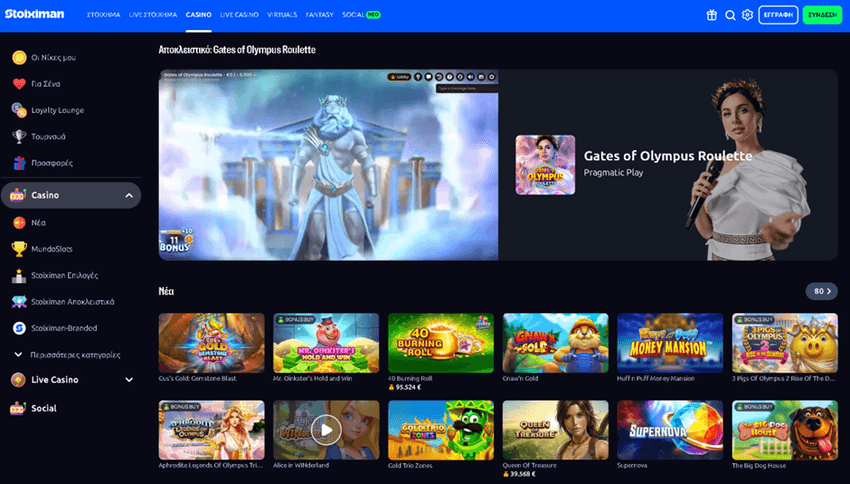850x484 pixels.
Task: Expand the Live Casino sidebar section
Action: click(129, 380)
